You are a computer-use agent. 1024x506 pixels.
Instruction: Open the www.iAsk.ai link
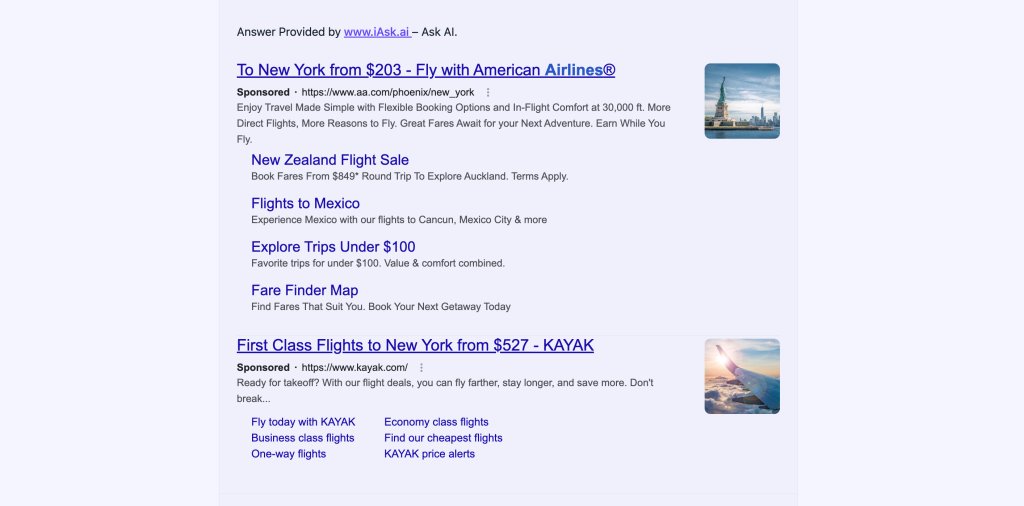(x=377, y=32)
